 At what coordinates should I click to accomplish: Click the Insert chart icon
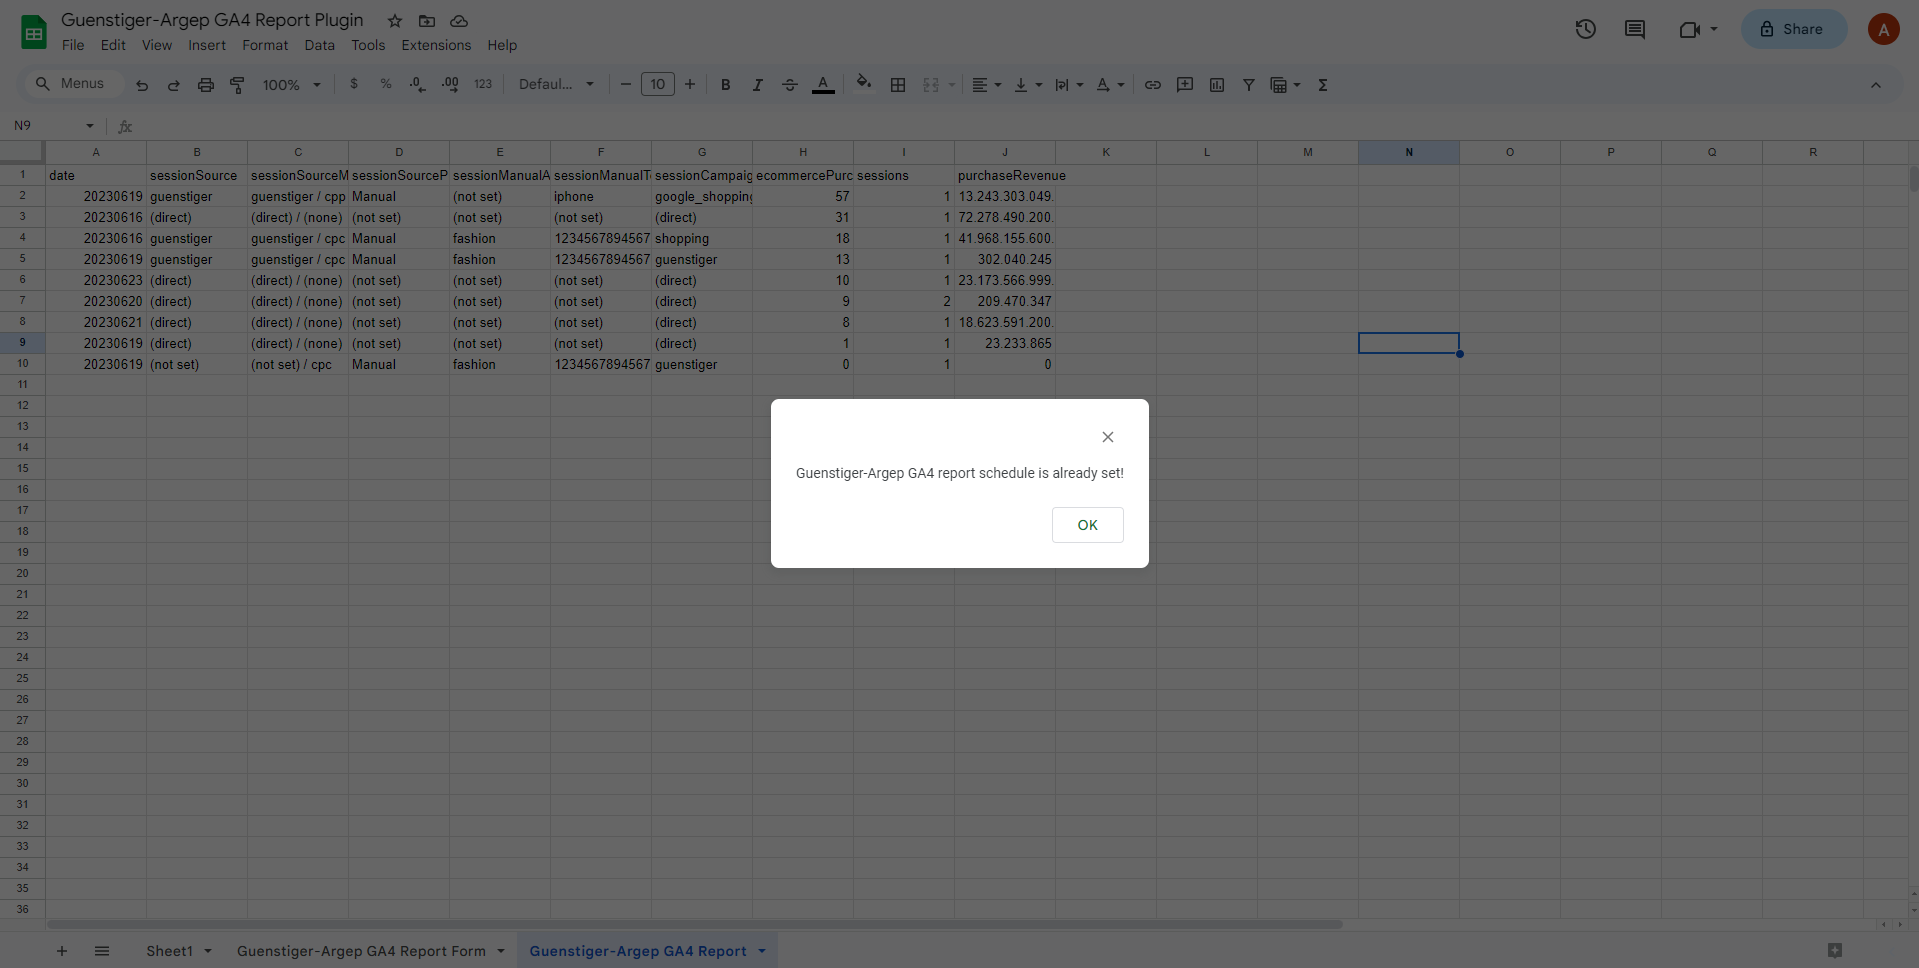1217,85
